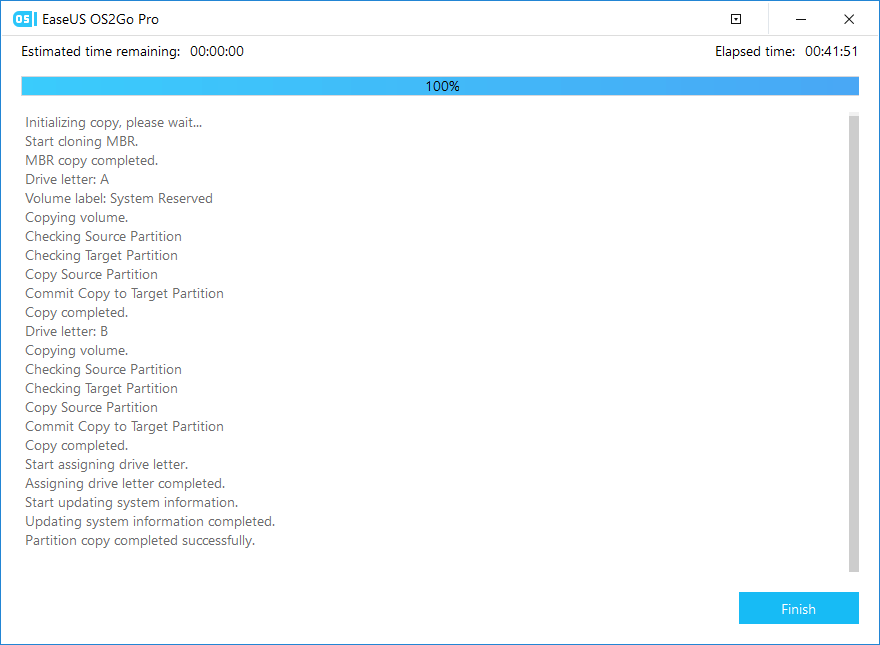
Task: Click the Commit Copy to Target Partition line
Action: tap(124, 293)
